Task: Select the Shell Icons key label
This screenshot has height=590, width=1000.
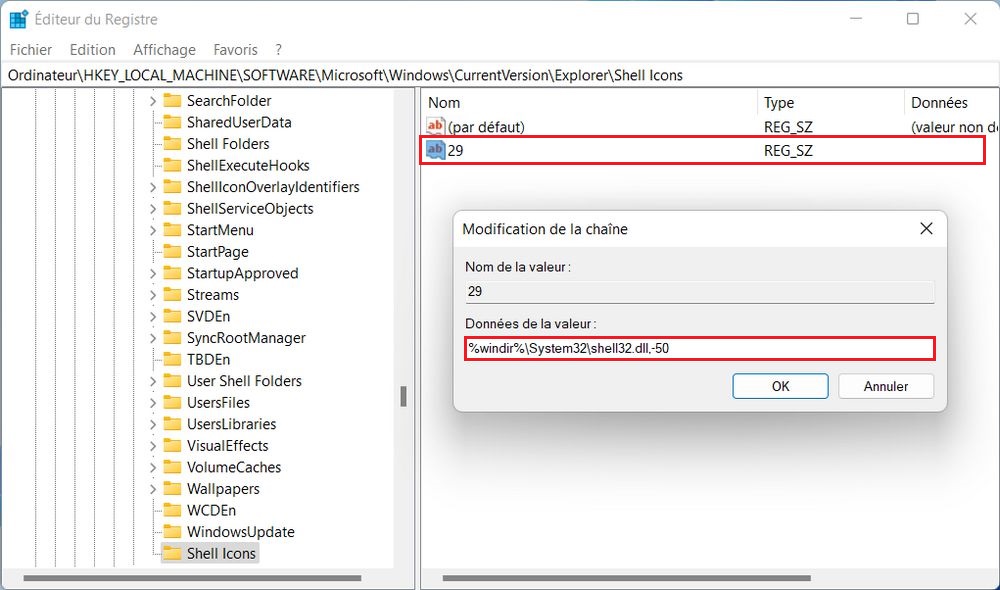Action: click(221, 554)
